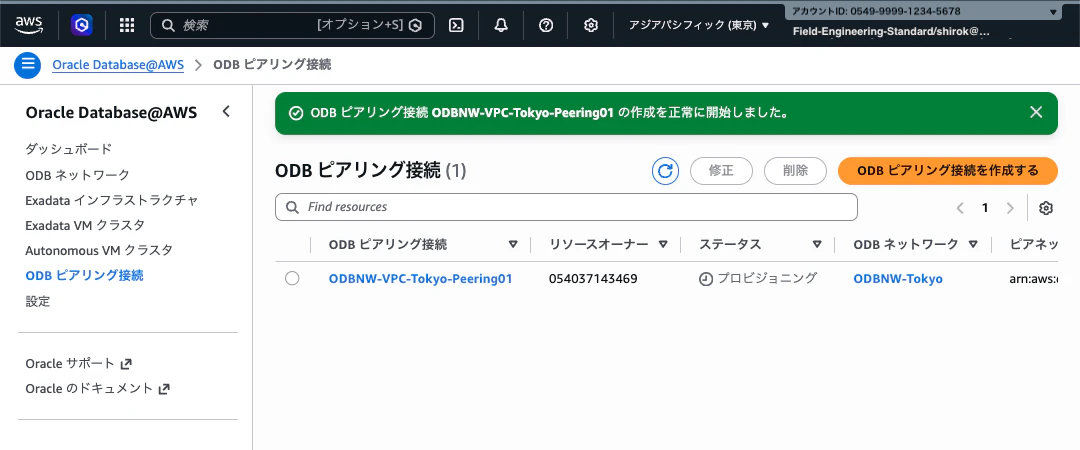Dismiss the green success banner
Image resolution: width=1080 pixels, height=450 pixels.
1036,112
